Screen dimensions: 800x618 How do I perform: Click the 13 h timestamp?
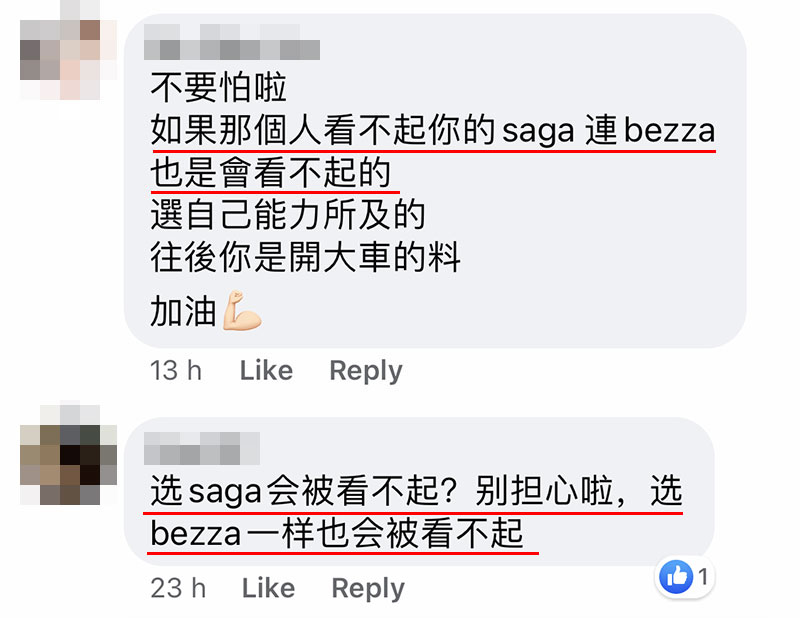coord(176,370)
